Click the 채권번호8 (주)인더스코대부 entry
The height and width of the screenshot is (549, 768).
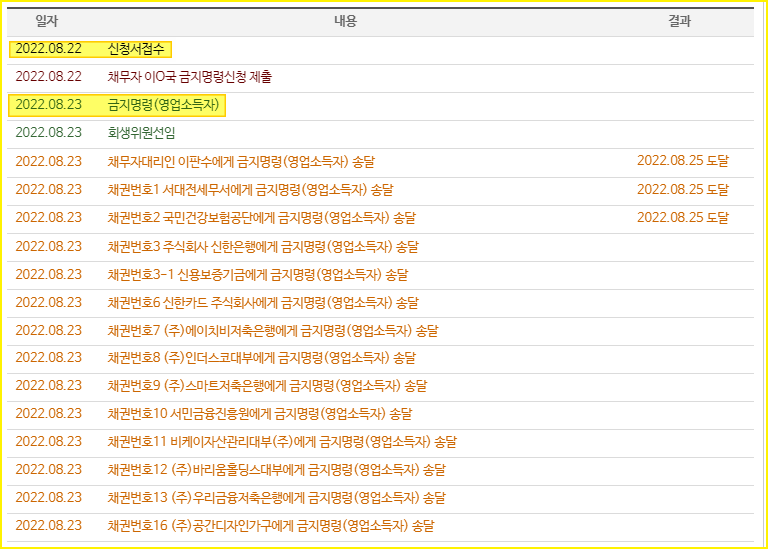tap(262, 358)
